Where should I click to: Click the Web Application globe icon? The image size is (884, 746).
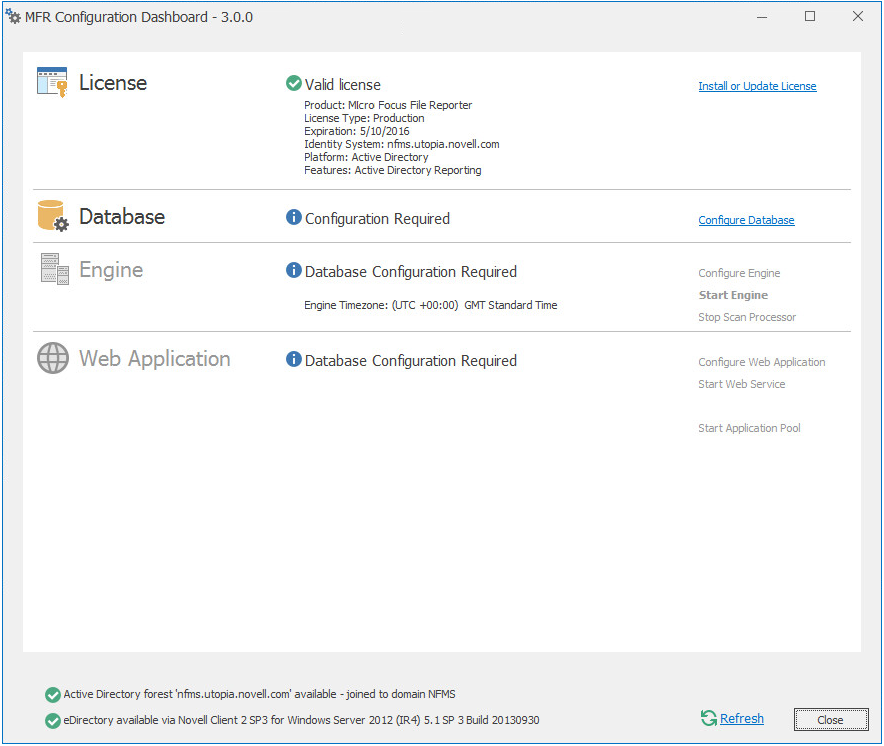(x=53, y=358)
